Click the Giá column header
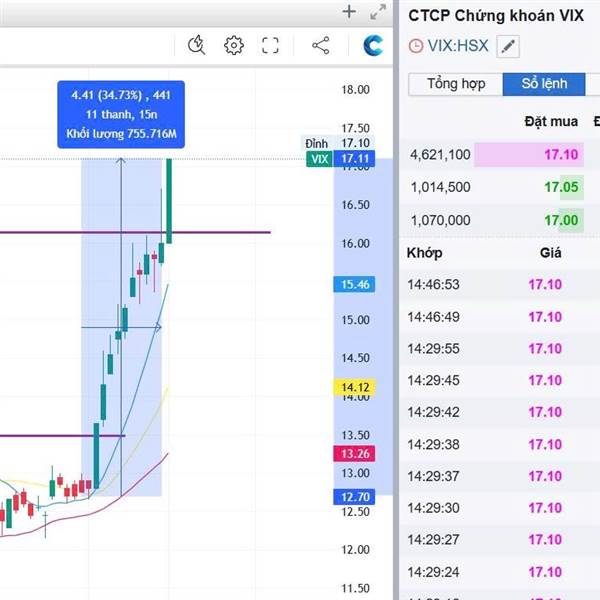Screen dimensions: 600x600 (550, 253)
